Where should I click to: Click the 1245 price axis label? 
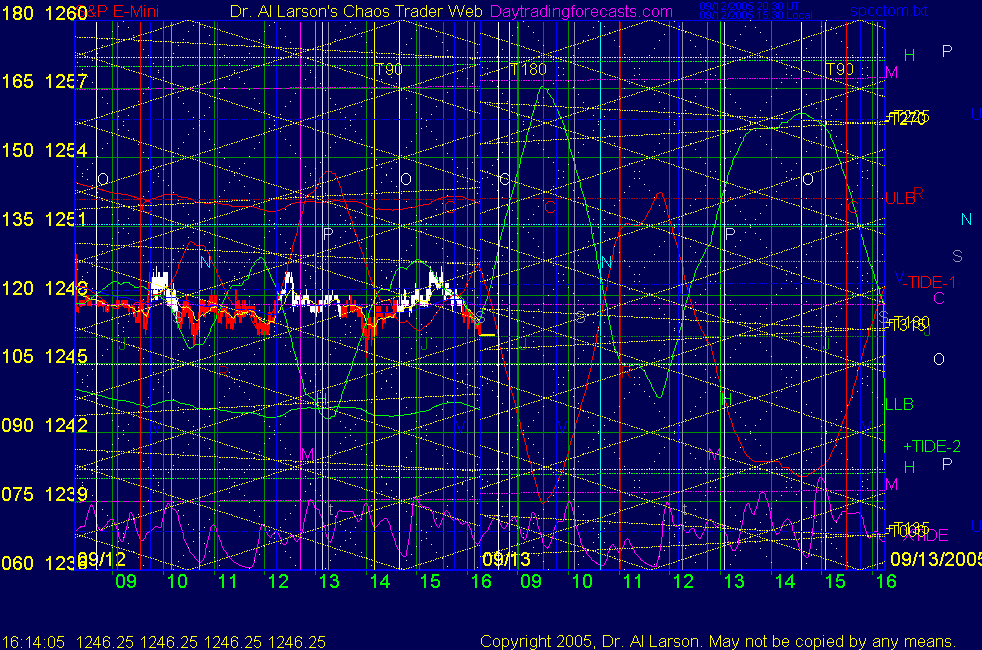click(x=66, y=356)
